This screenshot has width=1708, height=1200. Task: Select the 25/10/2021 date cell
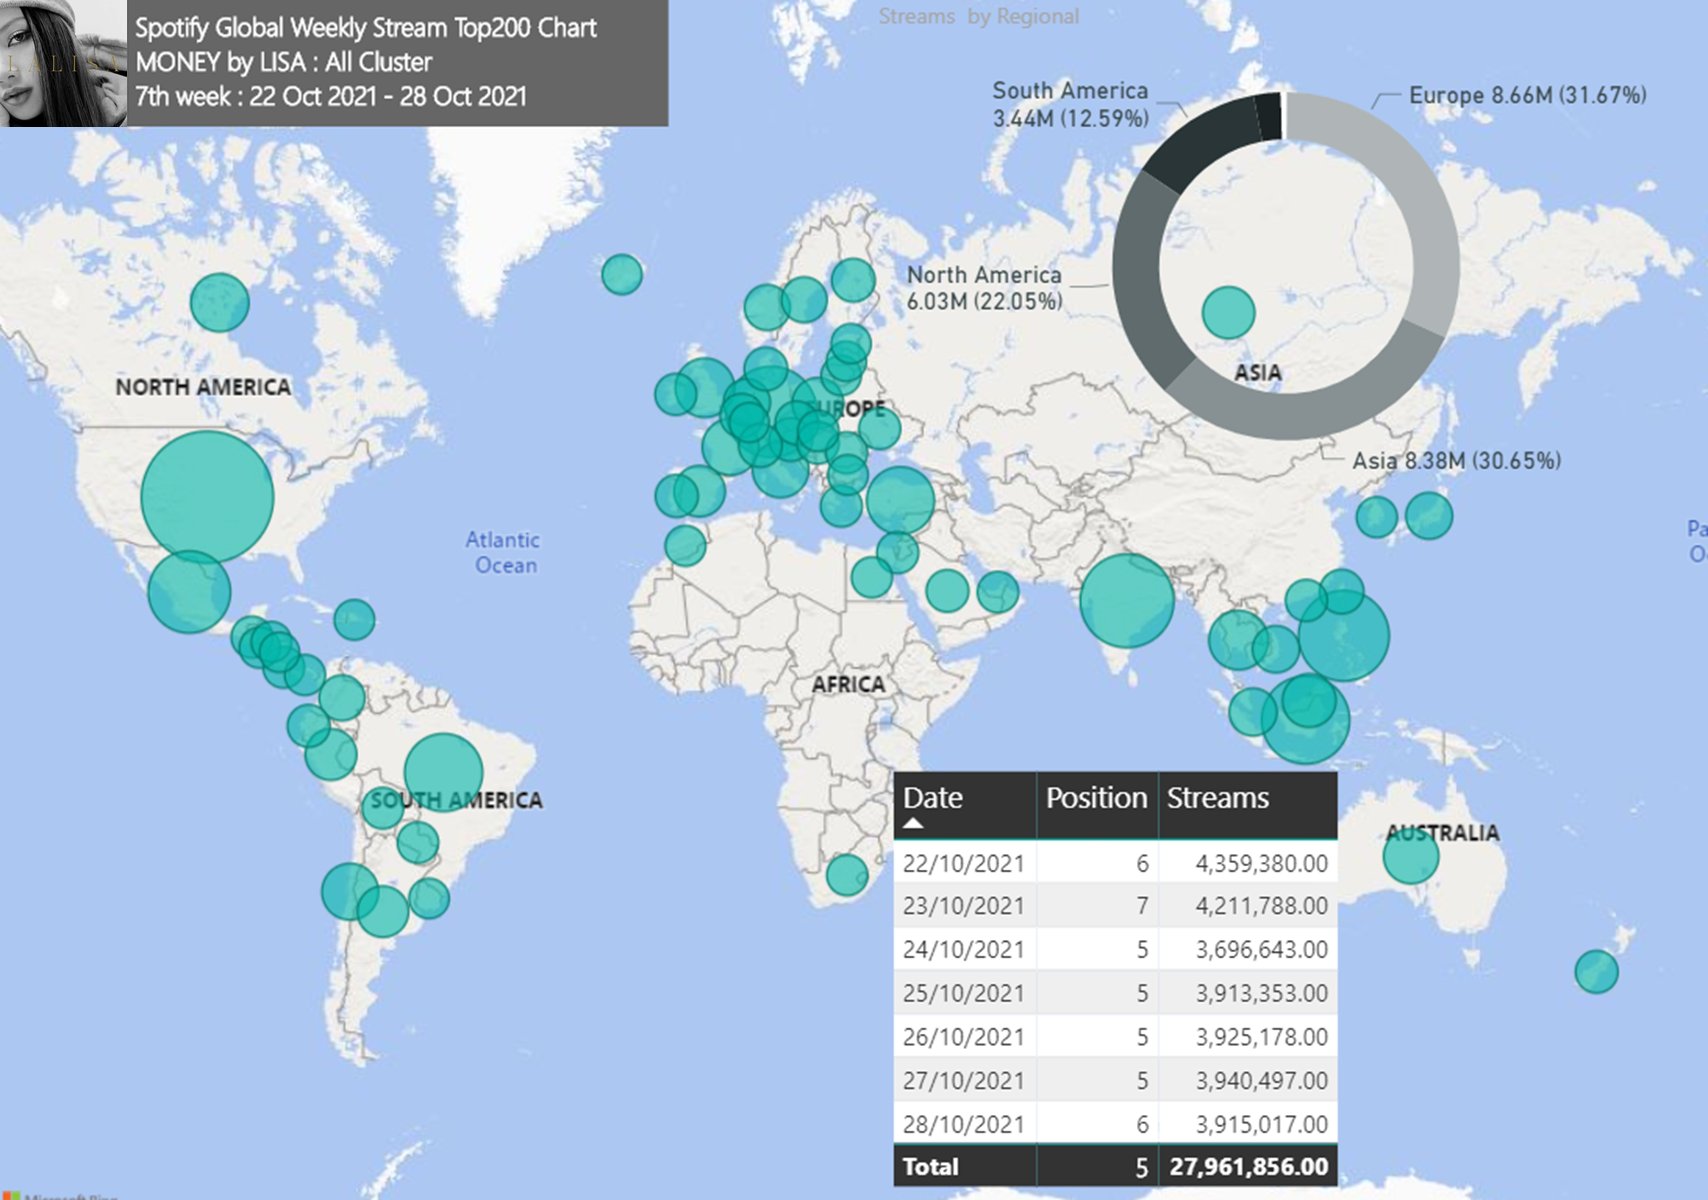964,993
